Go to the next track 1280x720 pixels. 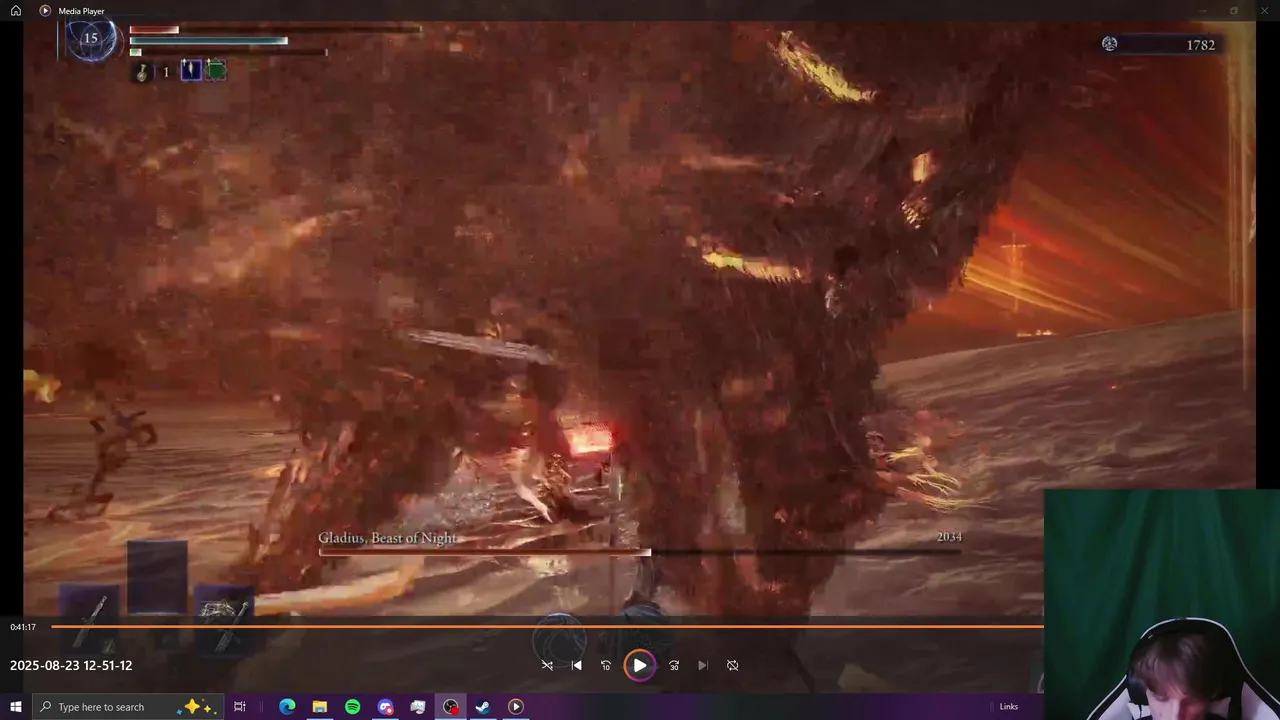(x=703, y=665)
